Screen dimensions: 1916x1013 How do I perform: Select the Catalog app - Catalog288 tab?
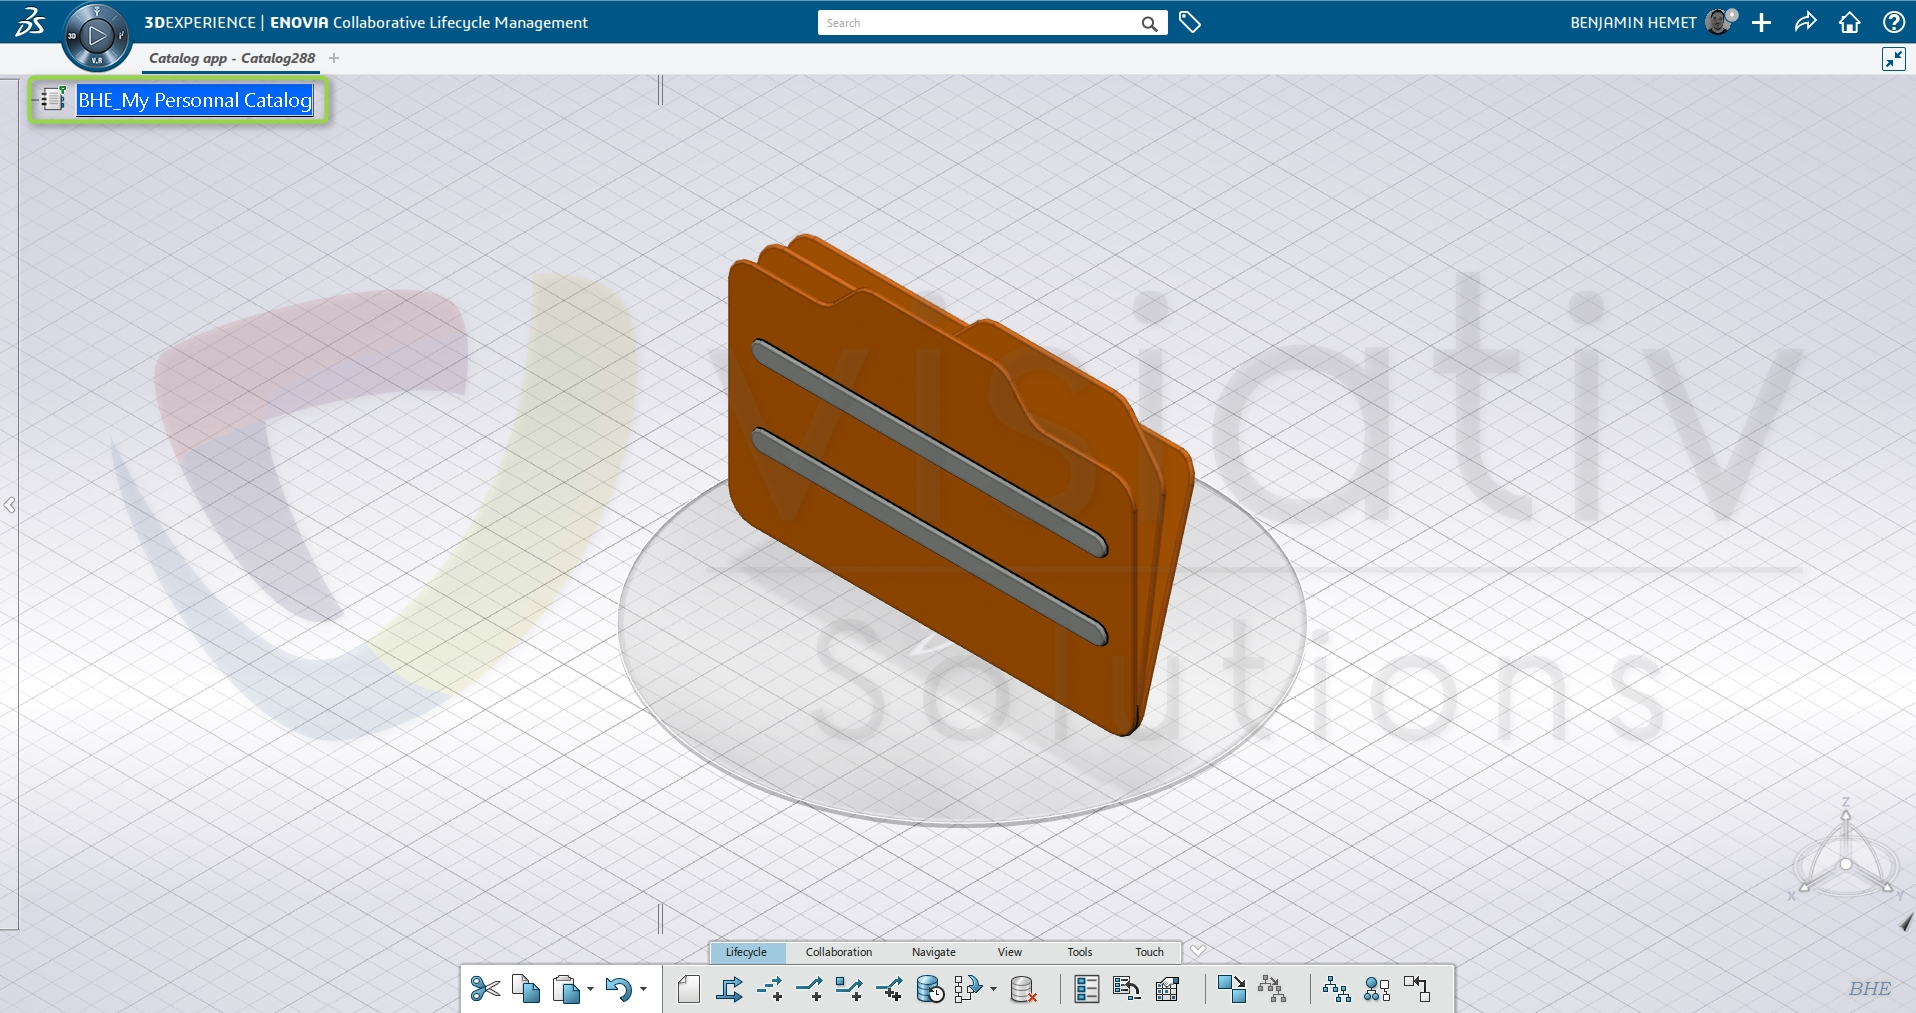(x=232, y=58)
